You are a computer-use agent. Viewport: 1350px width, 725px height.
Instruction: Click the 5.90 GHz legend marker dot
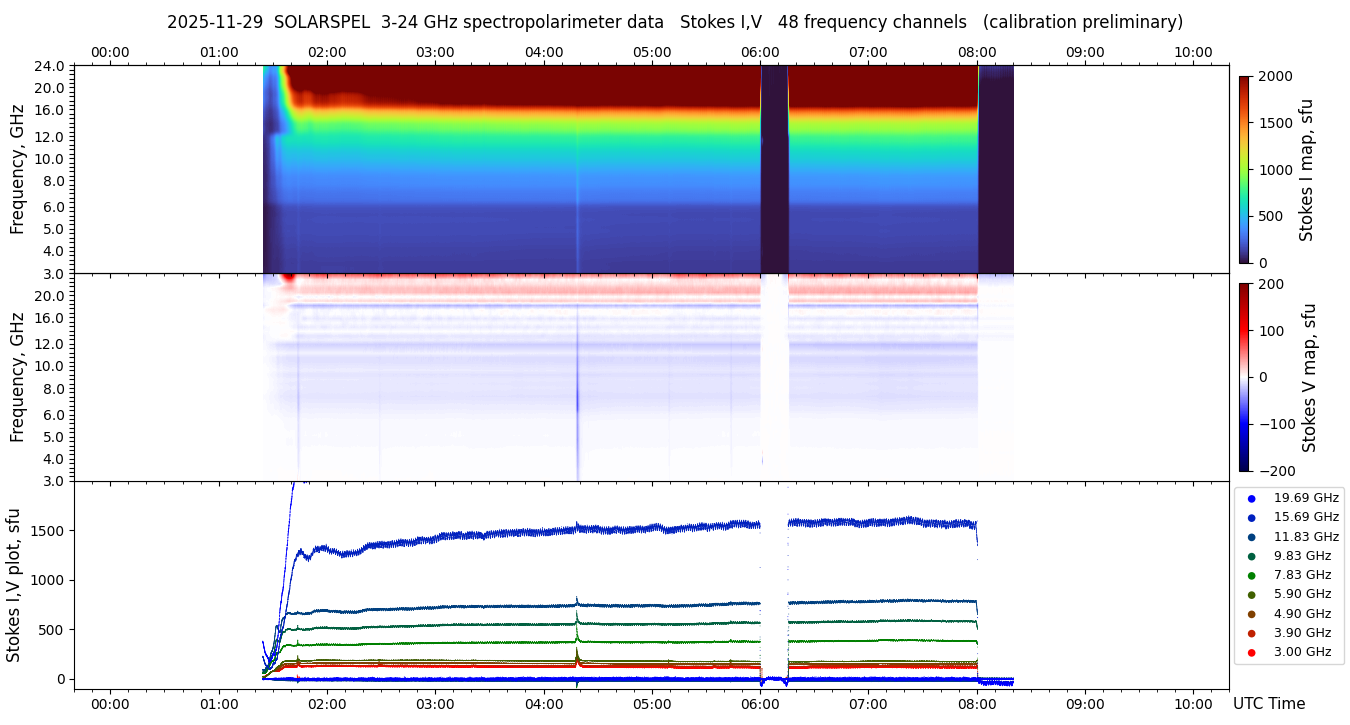pos(1251,595)
